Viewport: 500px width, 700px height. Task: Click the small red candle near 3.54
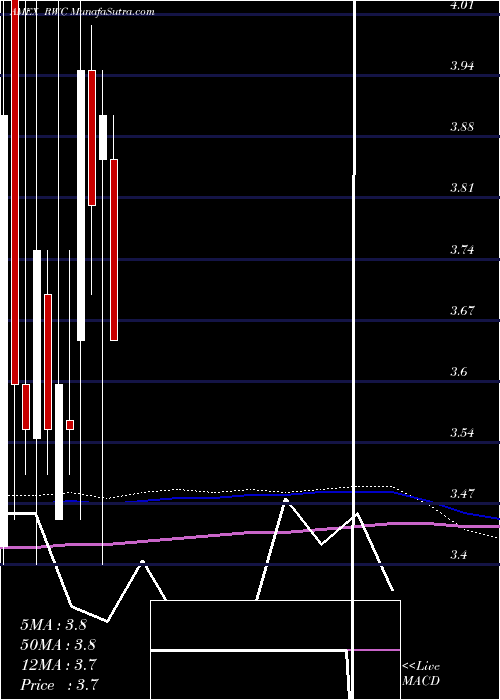pos(70,425)
